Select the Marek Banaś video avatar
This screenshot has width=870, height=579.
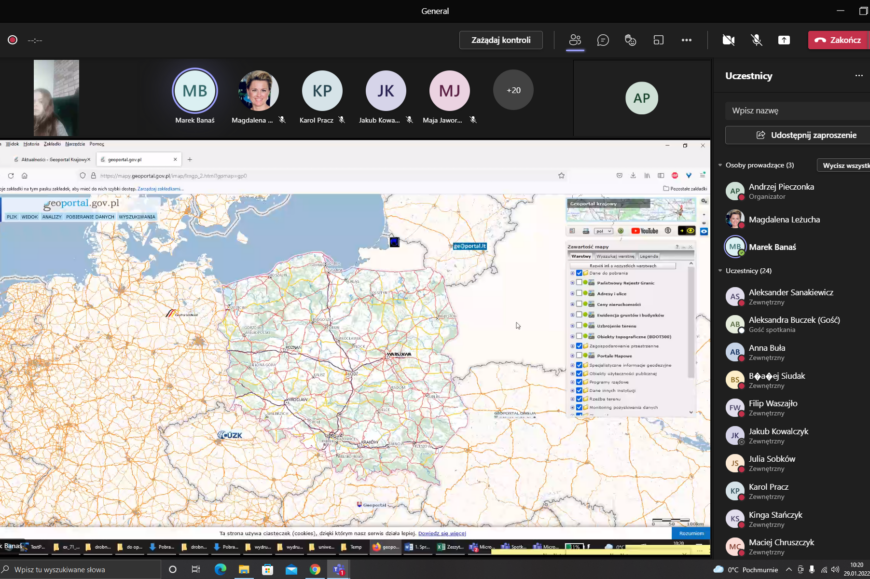195,90
